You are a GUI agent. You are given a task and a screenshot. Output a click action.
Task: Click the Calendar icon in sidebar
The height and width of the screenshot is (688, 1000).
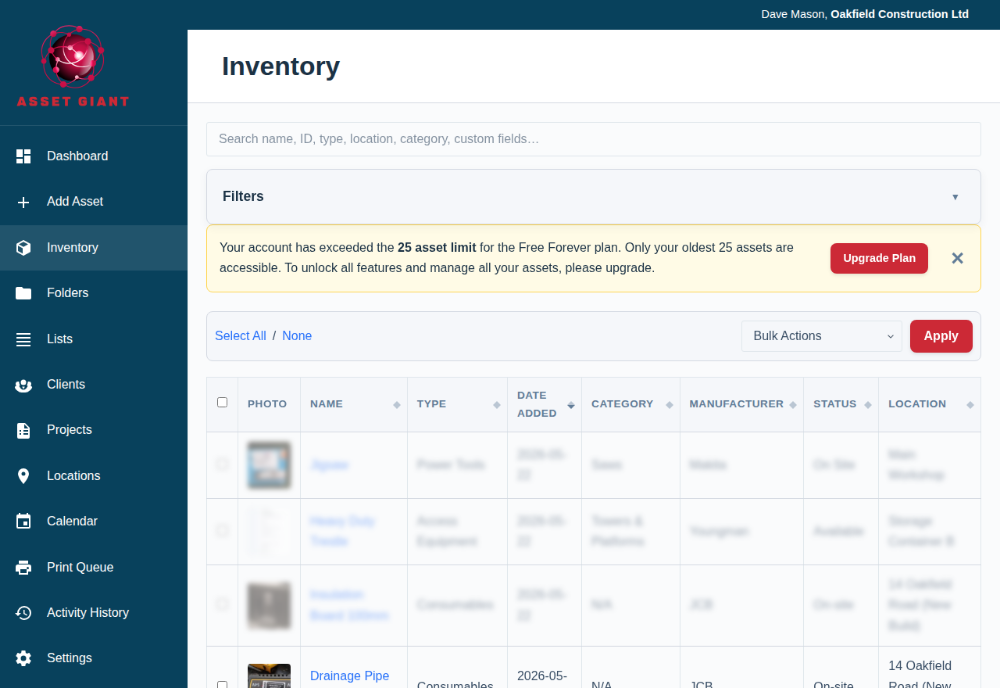pyautogui.click(x=24, y=521)
